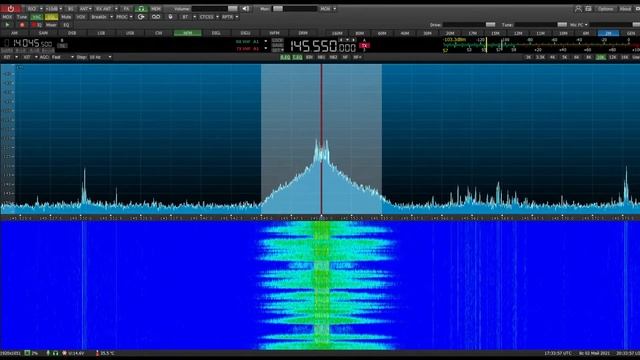
Task: Switch to the 2M band
Action: pyautogui.click(x=608, y=33)
